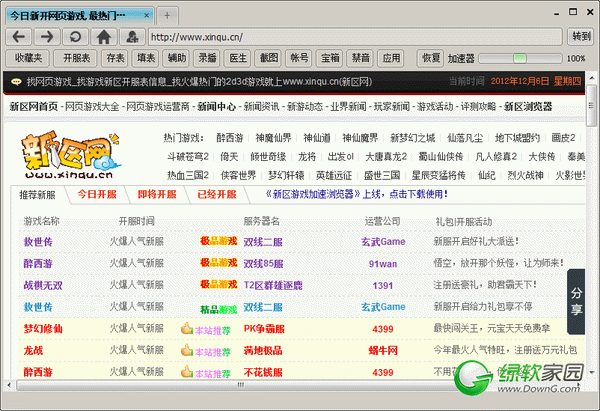This screenshot has width=600, height=411.
Task: Open the 分享 share side tab
Action: coord(576,302)
